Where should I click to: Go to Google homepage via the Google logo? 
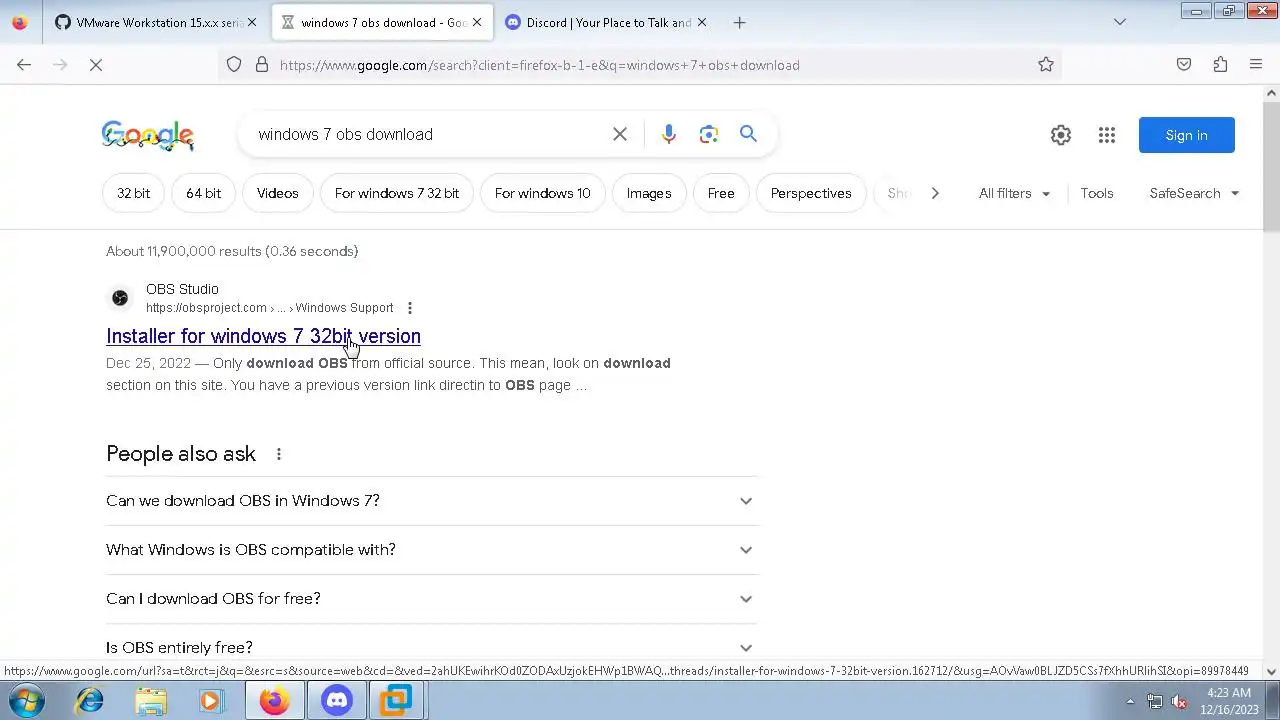click(148, 135)
